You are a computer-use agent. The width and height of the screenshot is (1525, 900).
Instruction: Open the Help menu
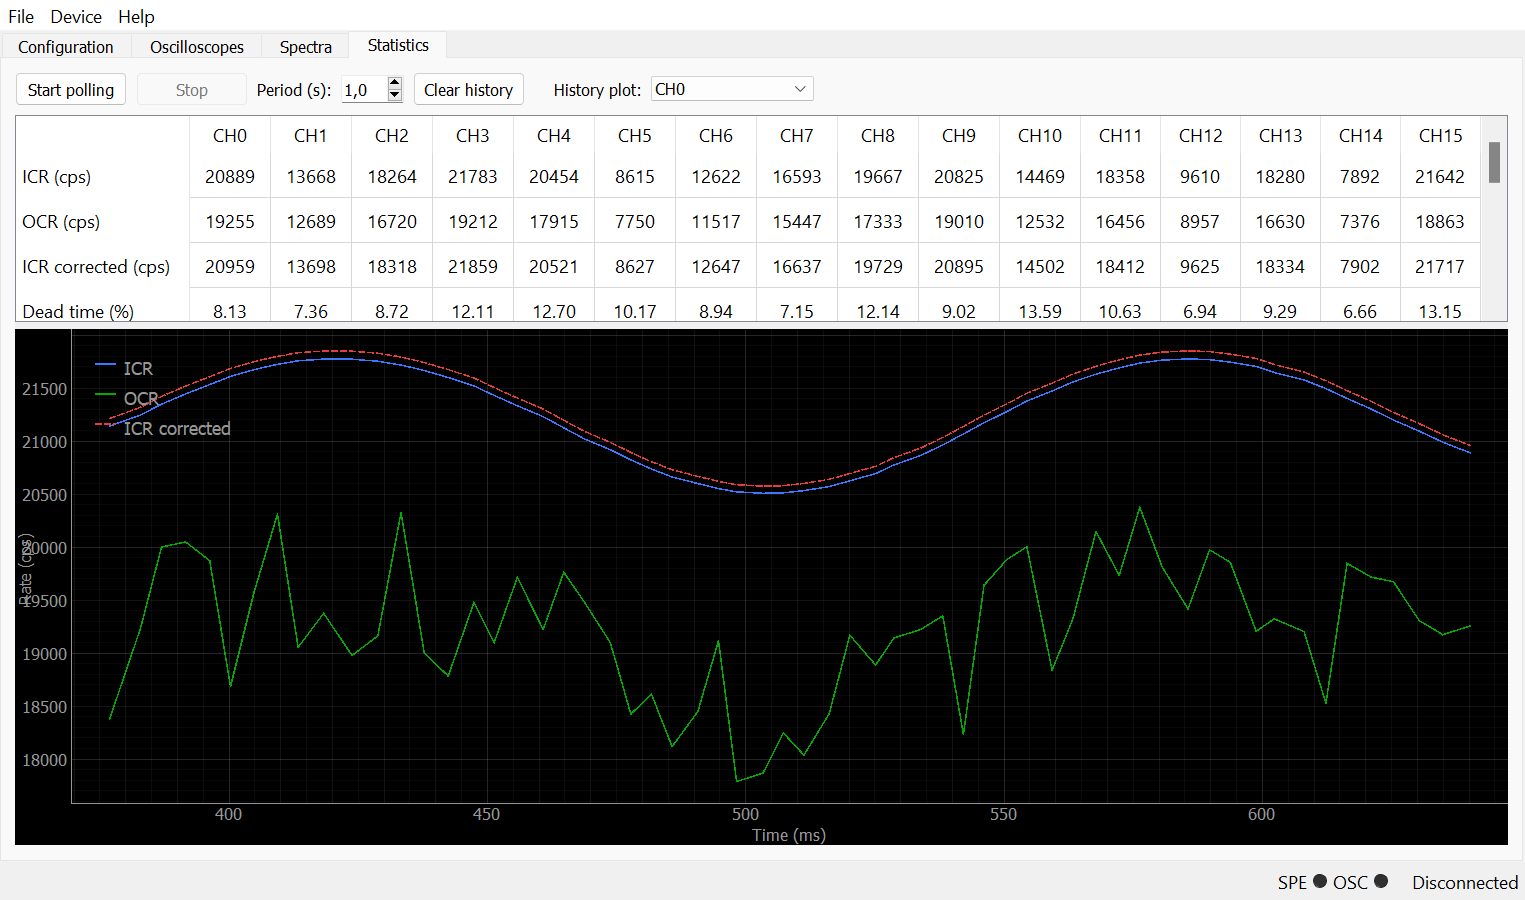[136, 17]
